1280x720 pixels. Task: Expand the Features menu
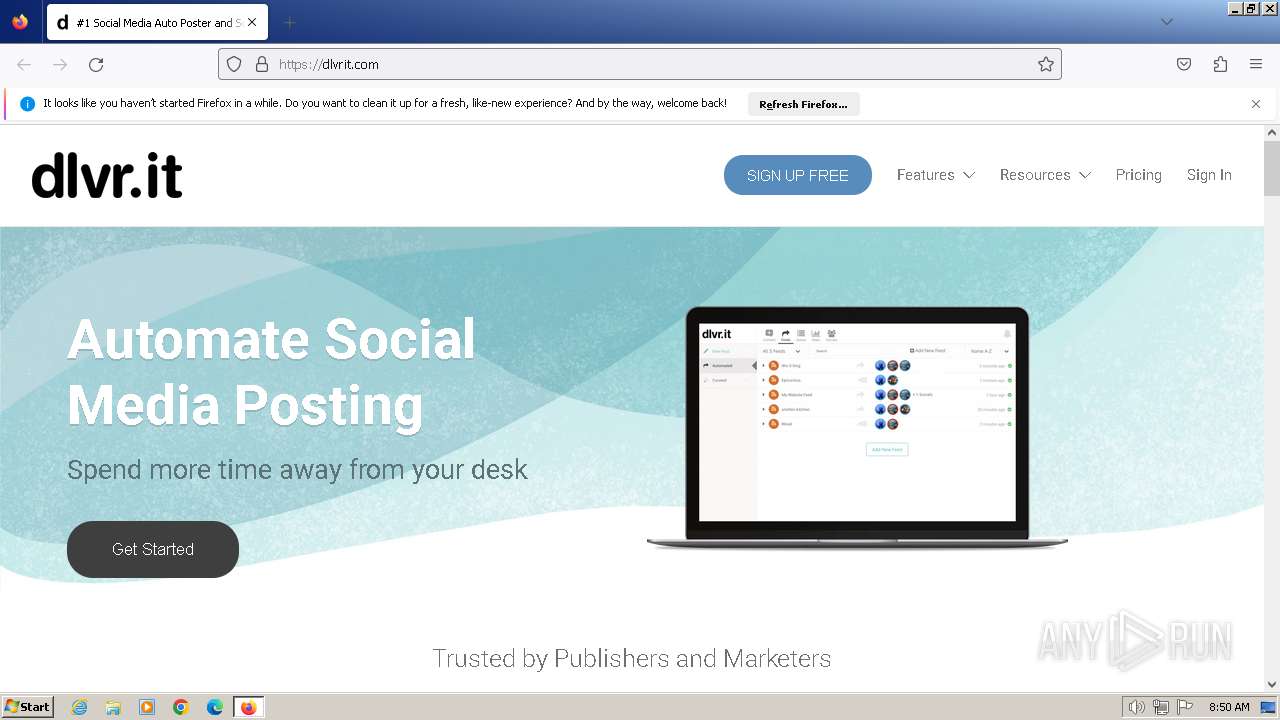(x=936, y=175)
